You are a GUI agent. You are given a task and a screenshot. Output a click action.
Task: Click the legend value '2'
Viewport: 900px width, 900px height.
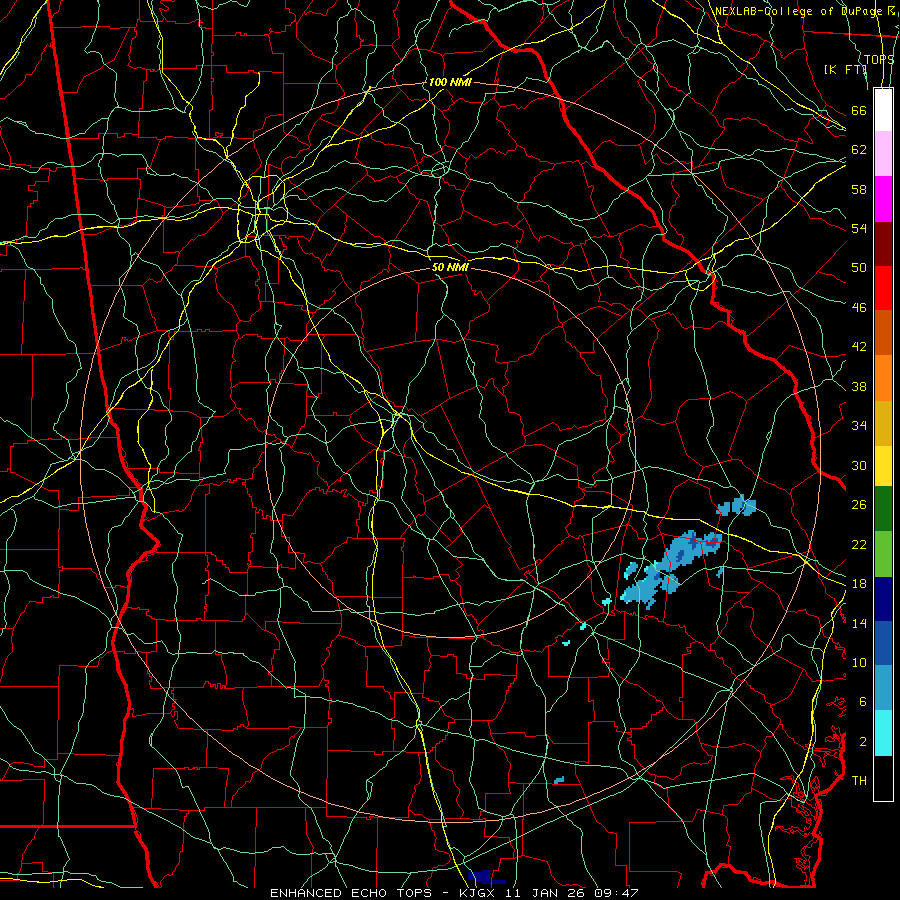click(863, 742)
